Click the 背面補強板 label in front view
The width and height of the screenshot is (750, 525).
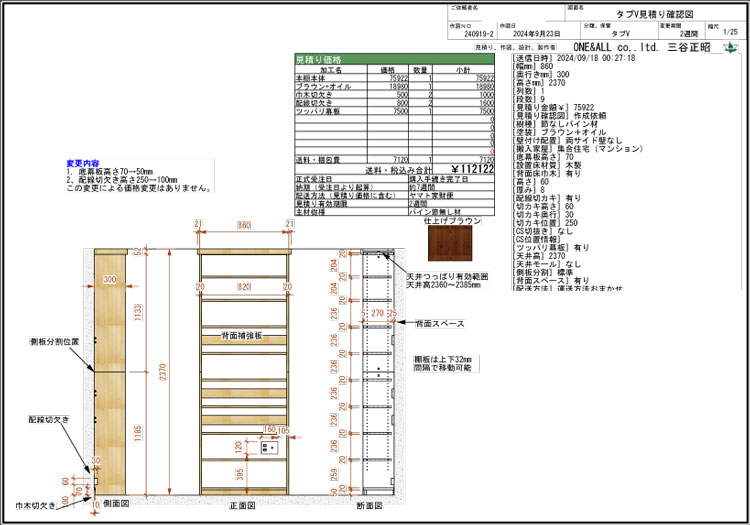(x=242, y=336)
